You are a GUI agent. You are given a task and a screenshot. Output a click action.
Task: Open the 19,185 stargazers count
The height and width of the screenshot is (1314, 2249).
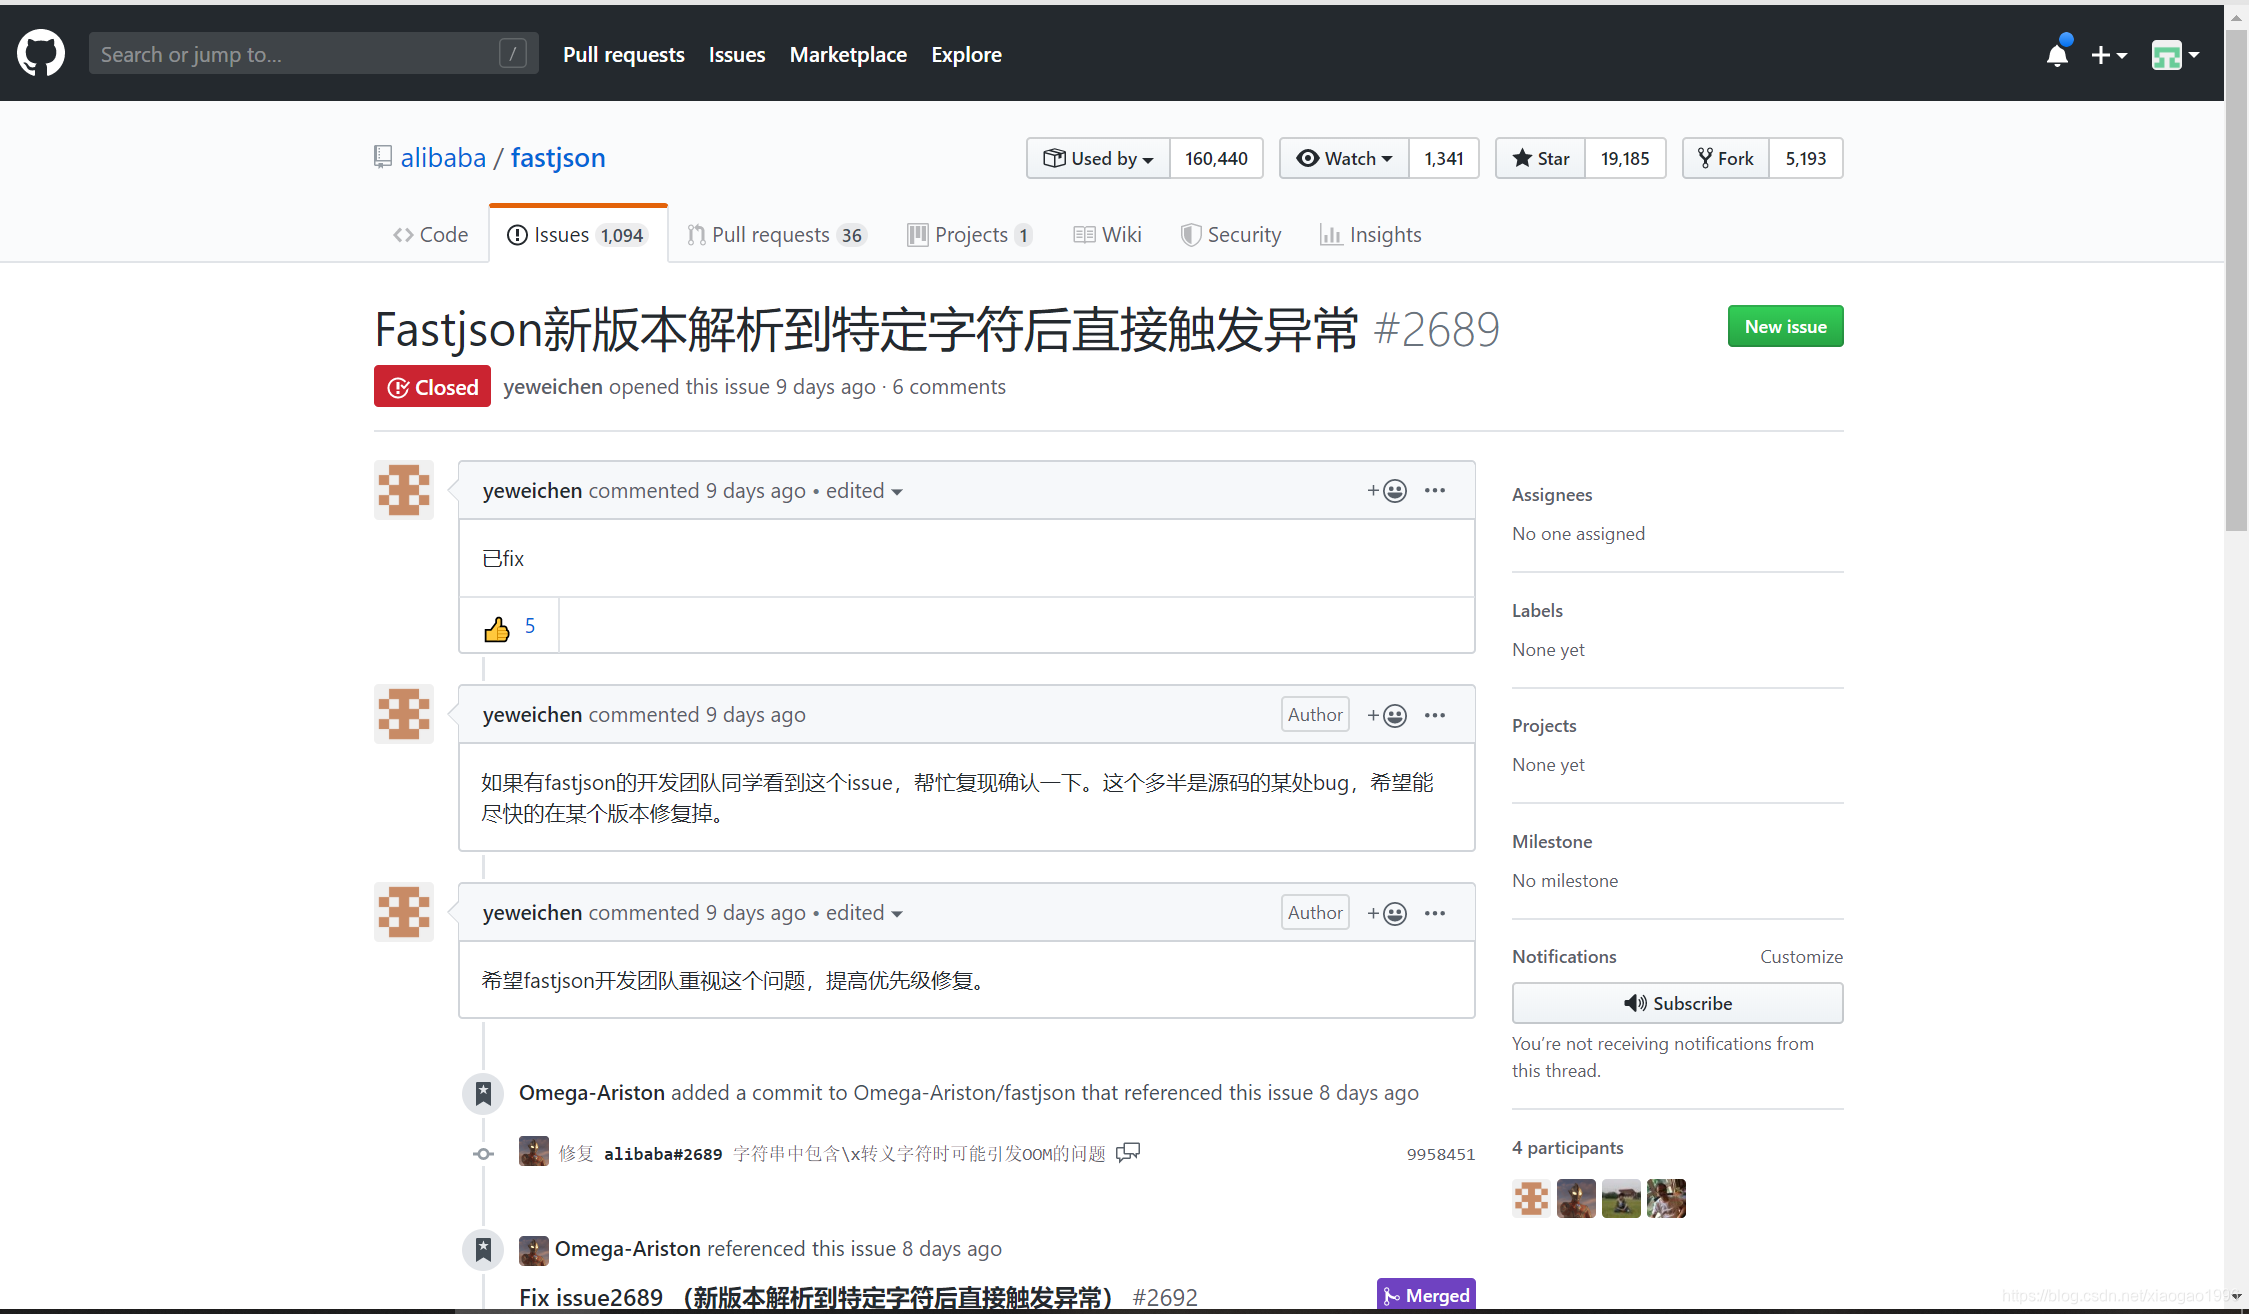pyautogui.click(x=1625, y=158)
